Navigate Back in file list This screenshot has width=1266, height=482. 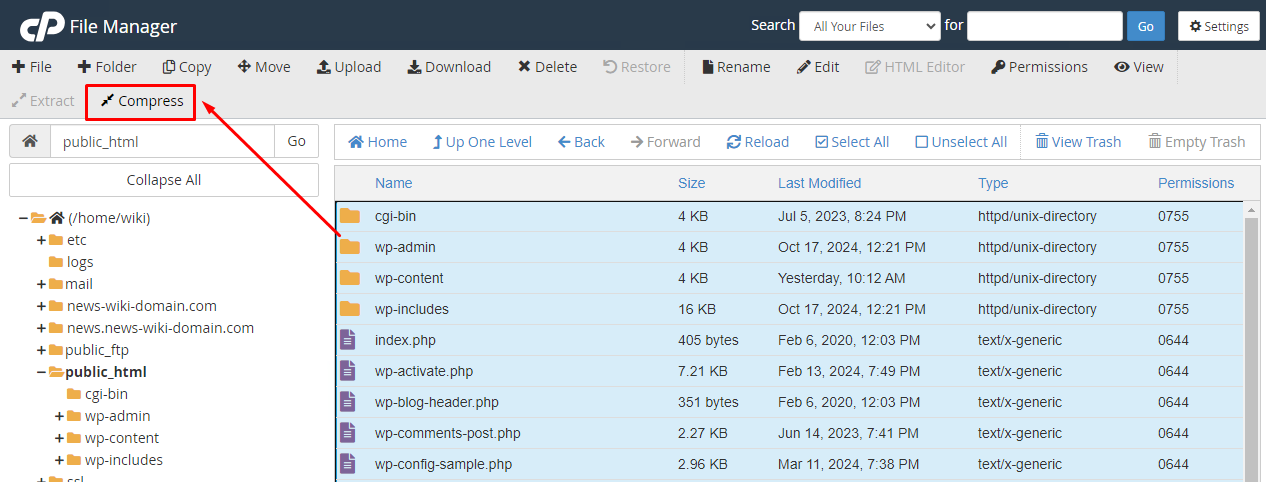pos(581,142)
